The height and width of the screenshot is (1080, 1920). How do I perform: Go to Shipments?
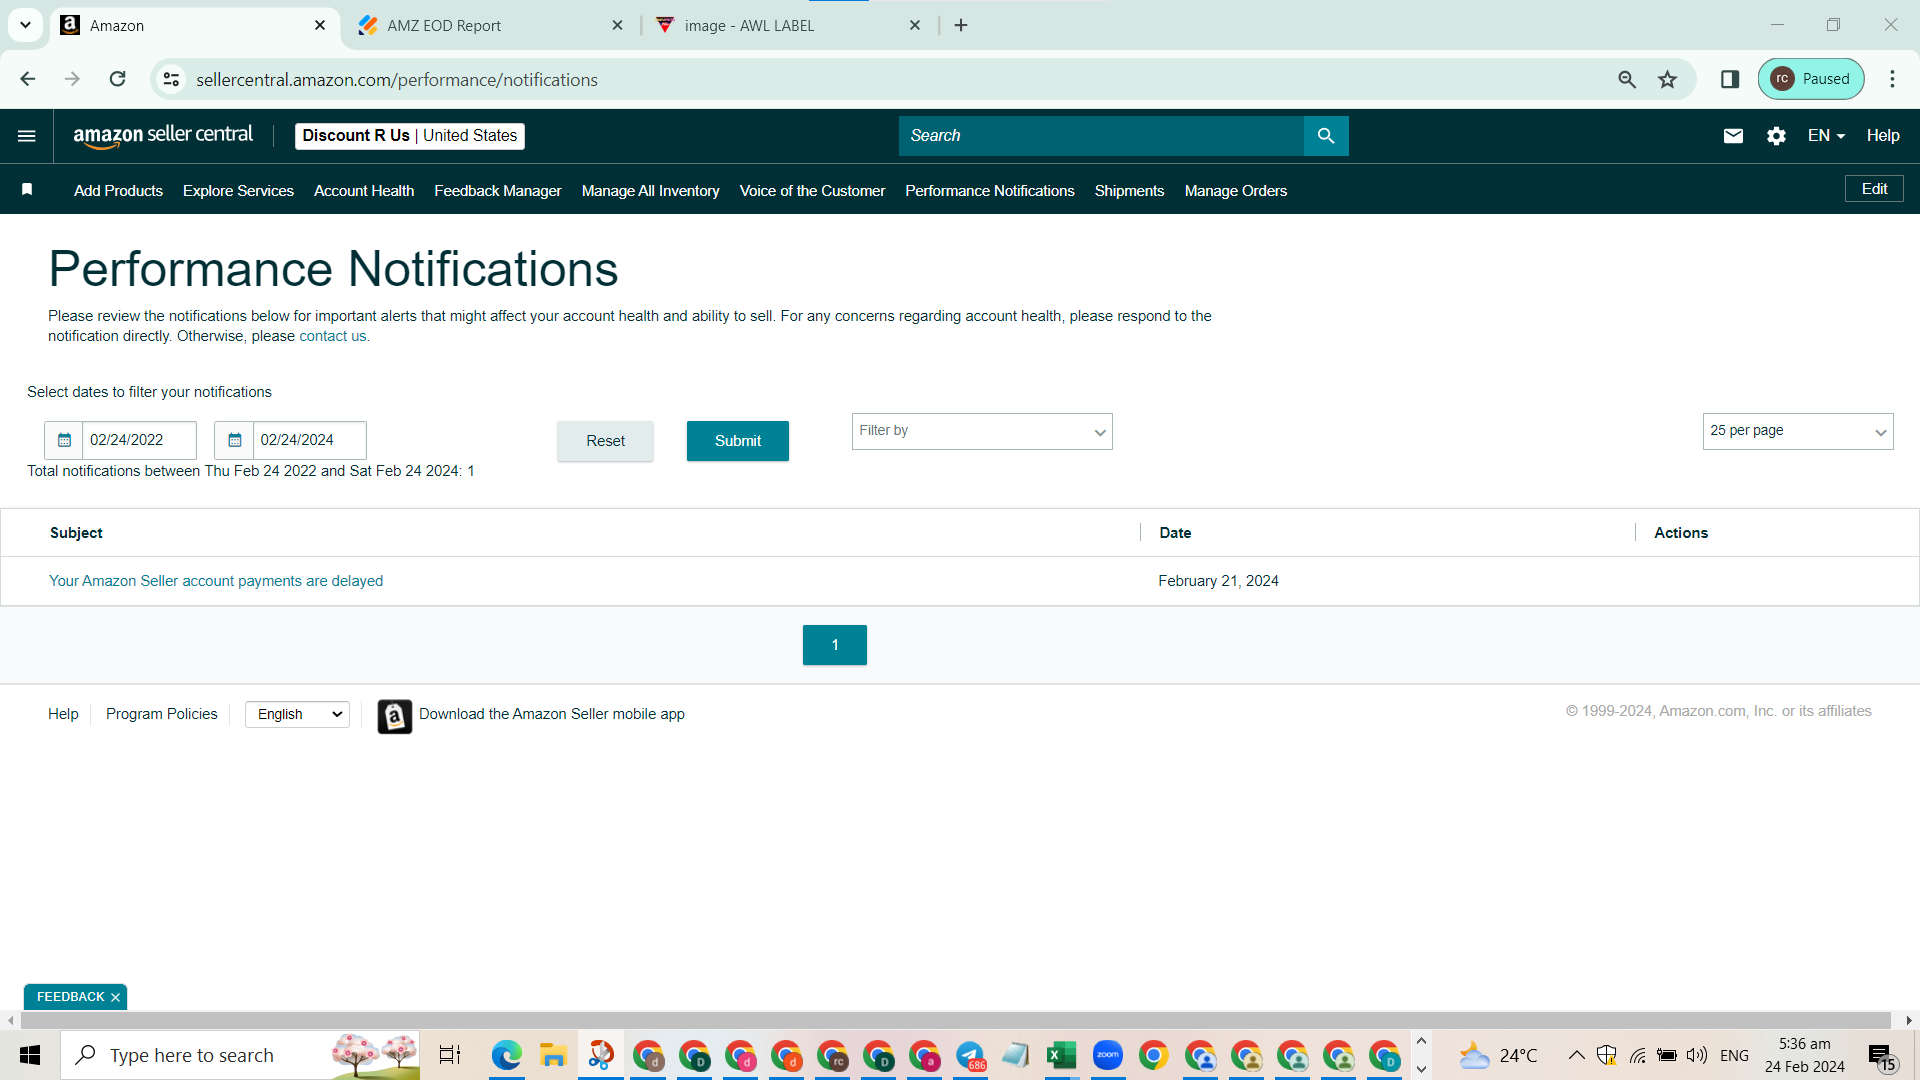[x=1129, y=191]
